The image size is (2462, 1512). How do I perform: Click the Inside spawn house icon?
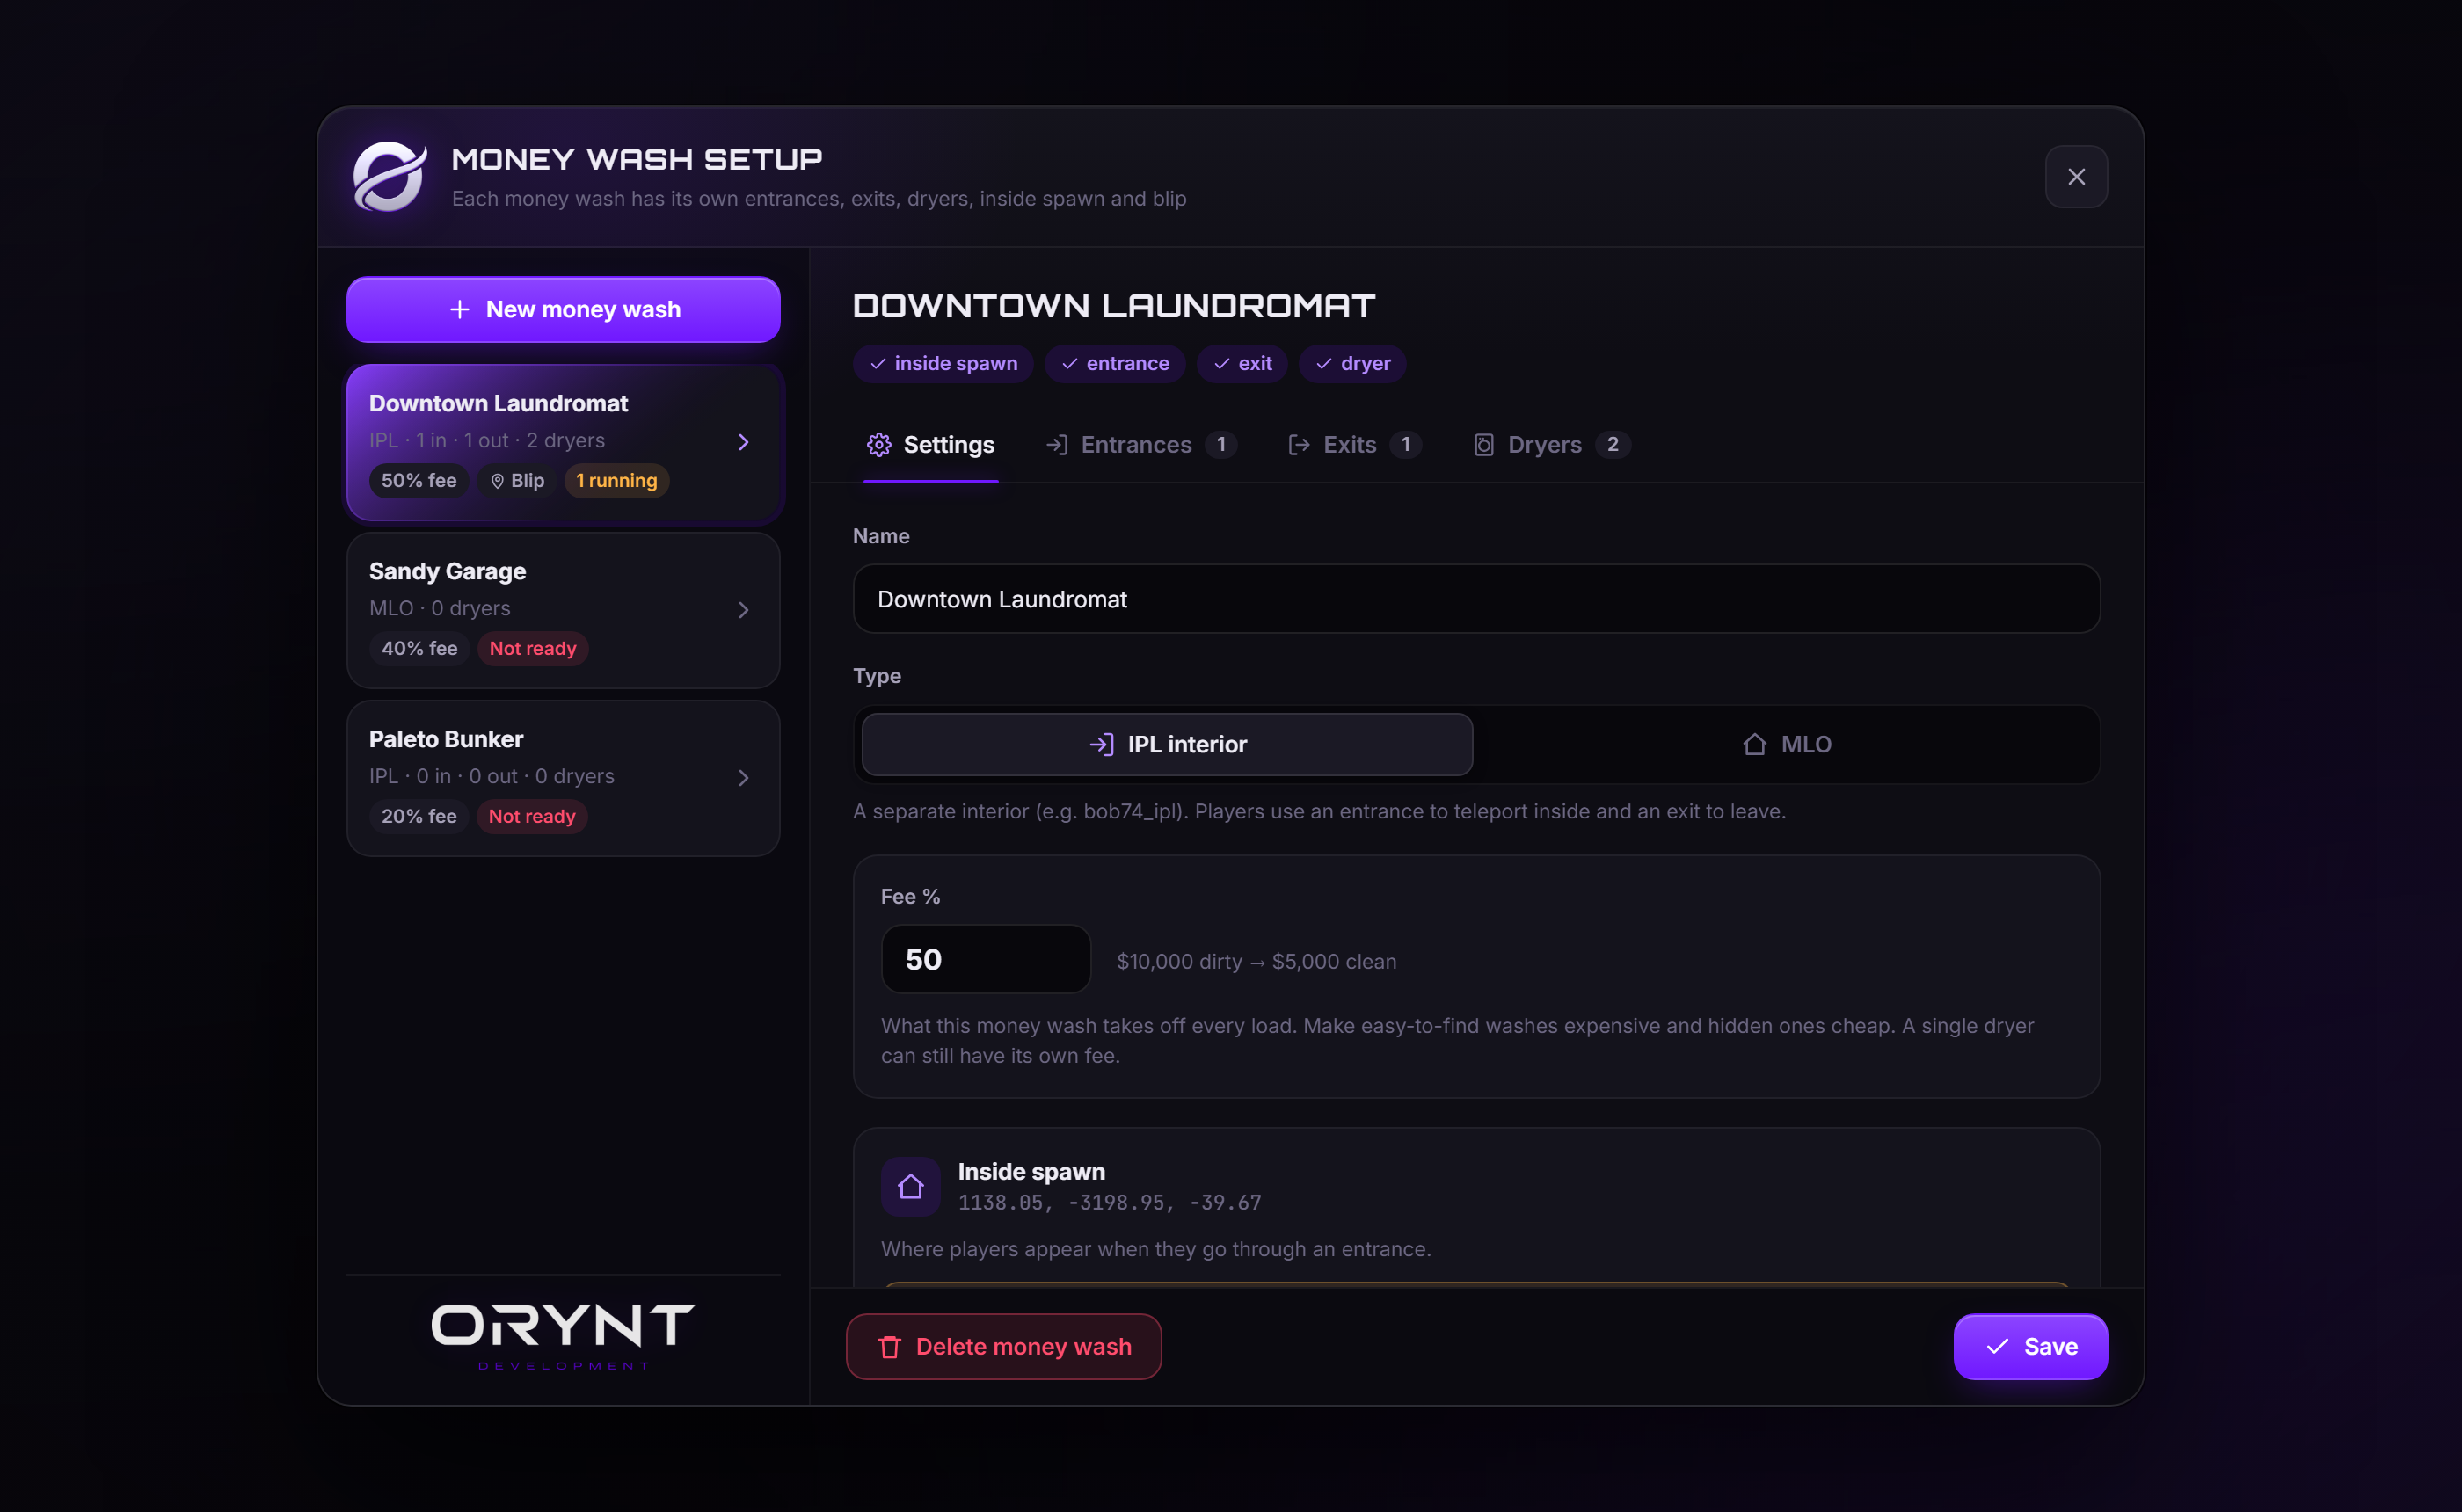[x=910, y=1187]
